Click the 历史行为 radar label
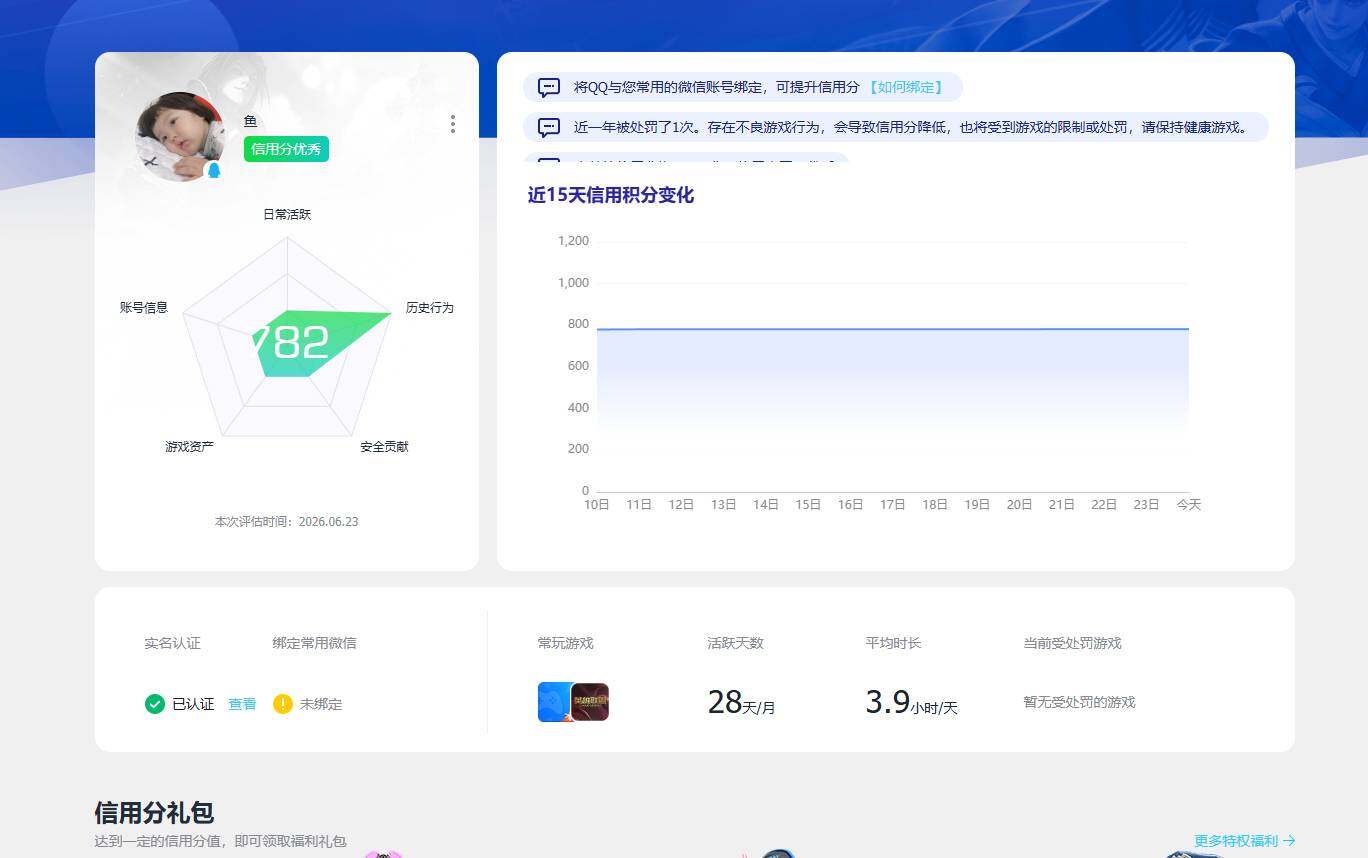Viewport: 1368px width, 858px height. 430,307
